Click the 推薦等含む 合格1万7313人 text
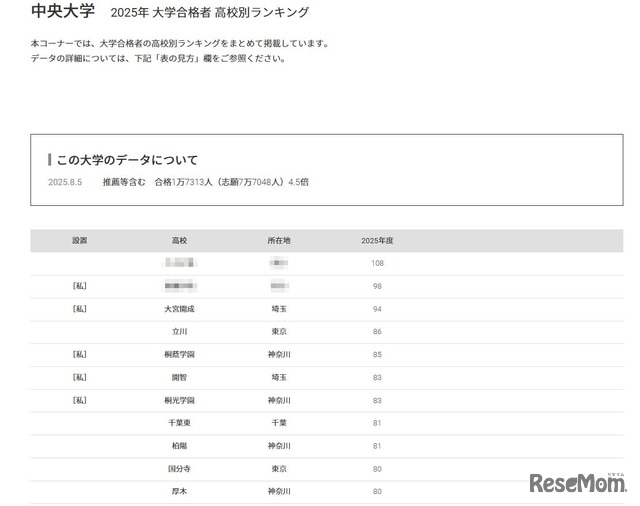The height and width of the screenshot is (506, 640). coord(158,182)
